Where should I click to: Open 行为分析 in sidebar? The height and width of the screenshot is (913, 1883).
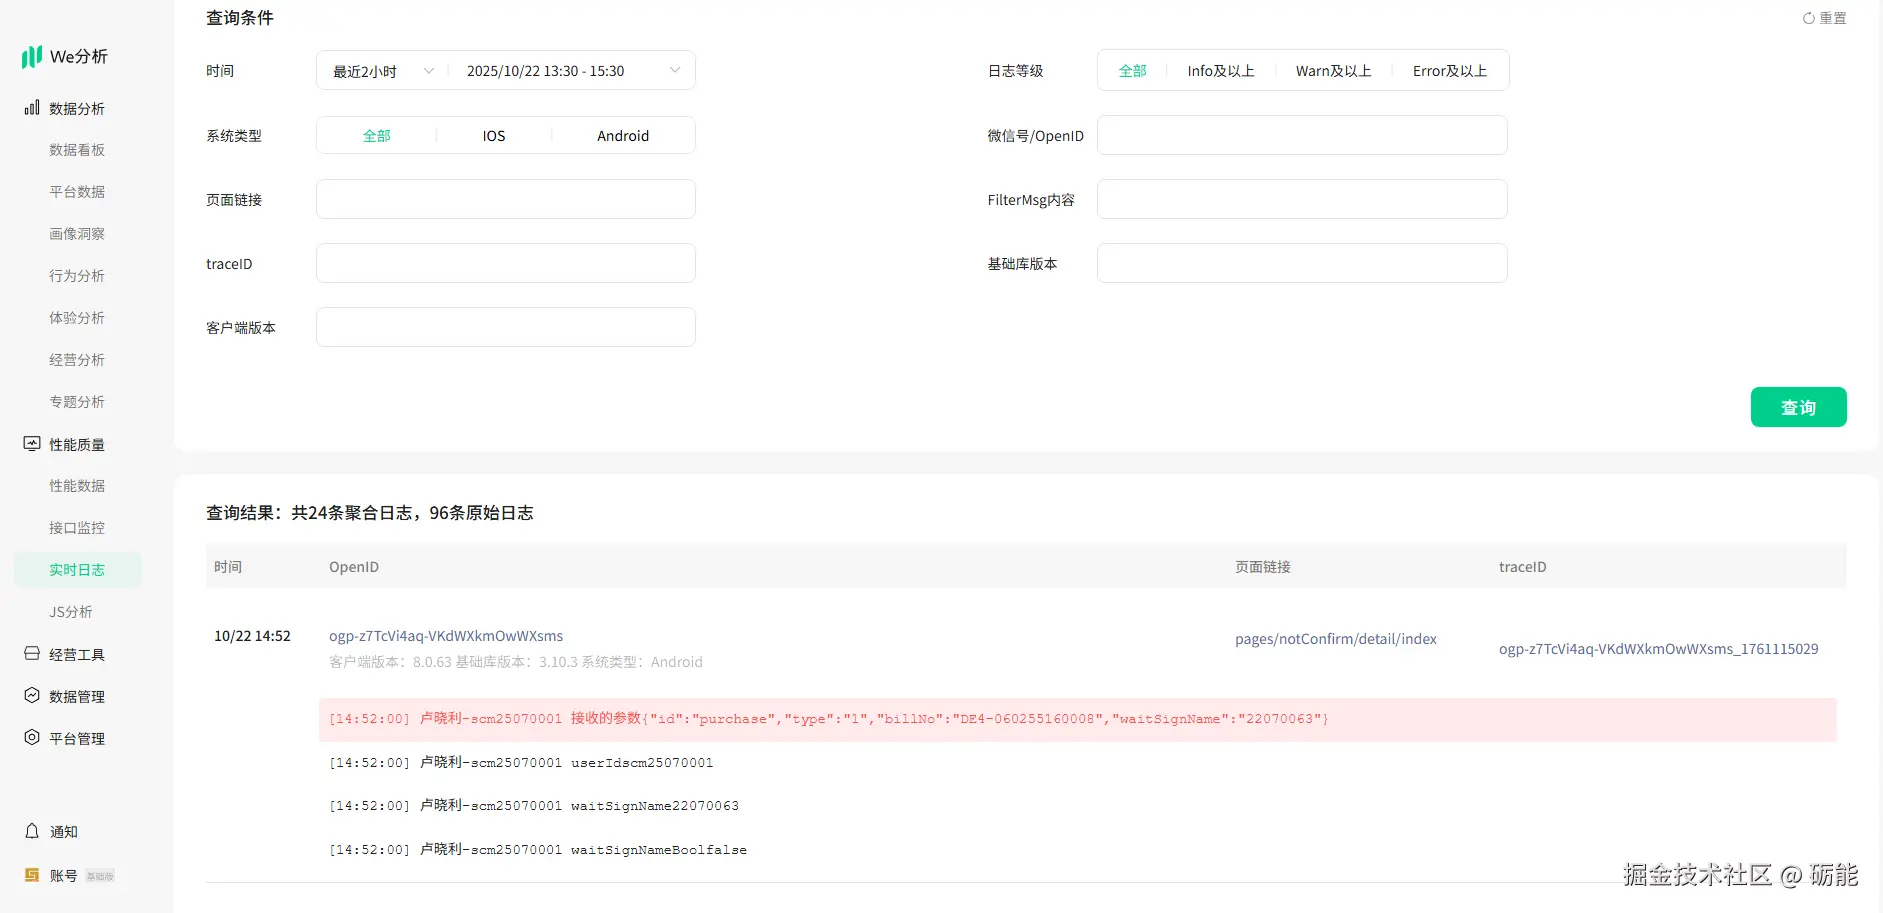point(77,276)
